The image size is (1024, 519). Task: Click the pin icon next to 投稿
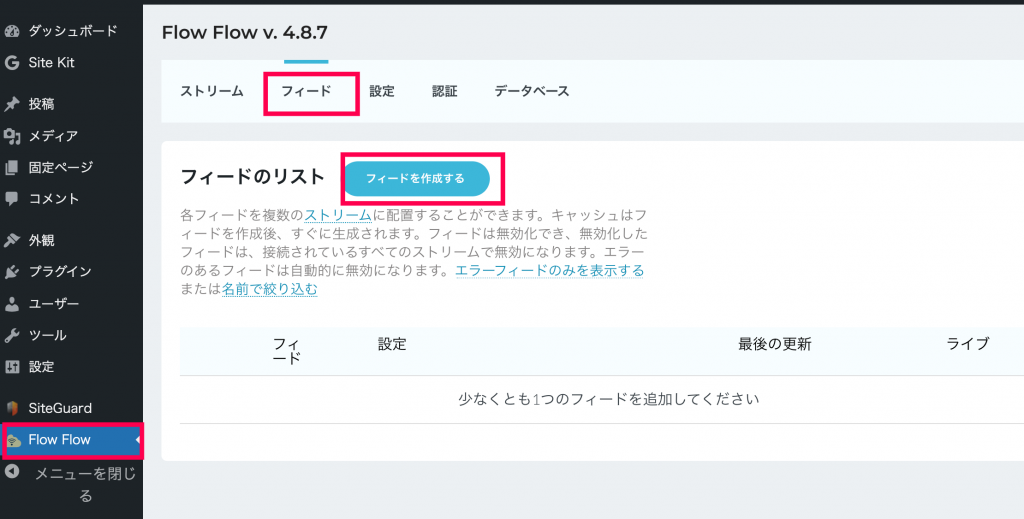tap(12, 104)
